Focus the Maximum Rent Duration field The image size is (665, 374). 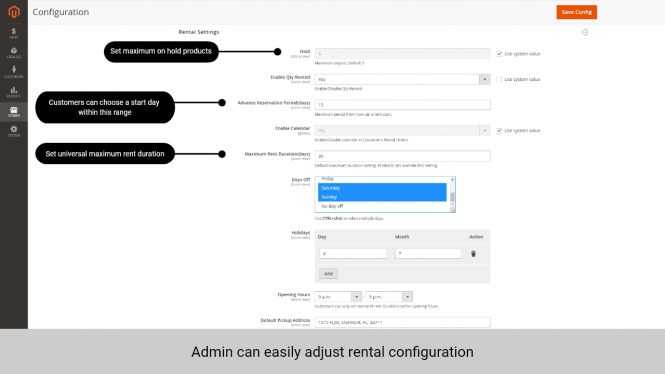(402, 156)
